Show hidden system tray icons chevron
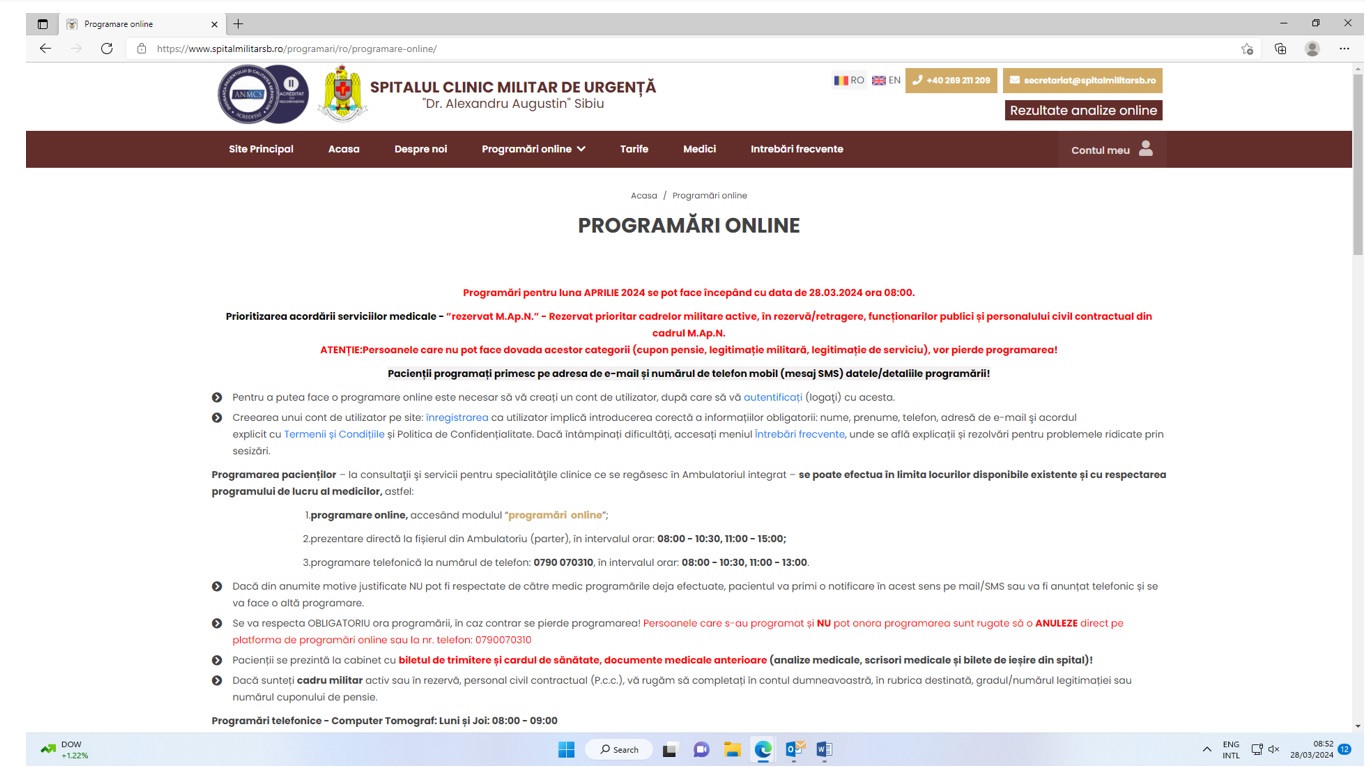Viewport: 1366px width, 767px height. (1206, 749)
